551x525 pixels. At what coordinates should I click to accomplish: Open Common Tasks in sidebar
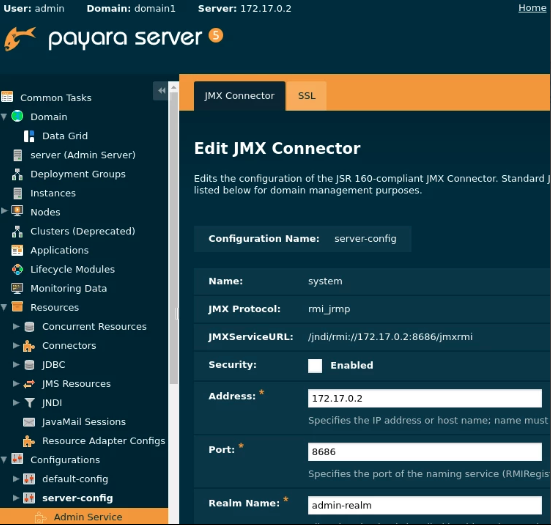point(56,98)
